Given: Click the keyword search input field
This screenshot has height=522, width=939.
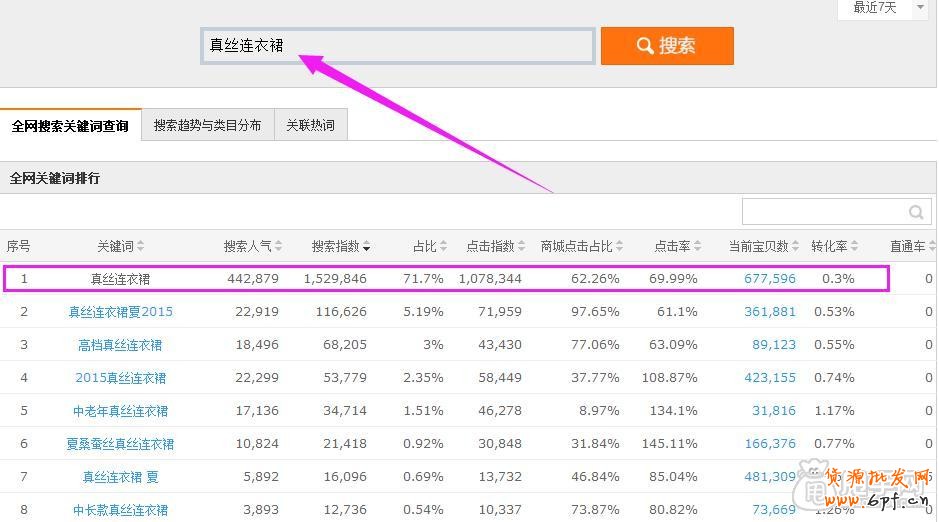Looking at the screenshot, I should point(397,46).
